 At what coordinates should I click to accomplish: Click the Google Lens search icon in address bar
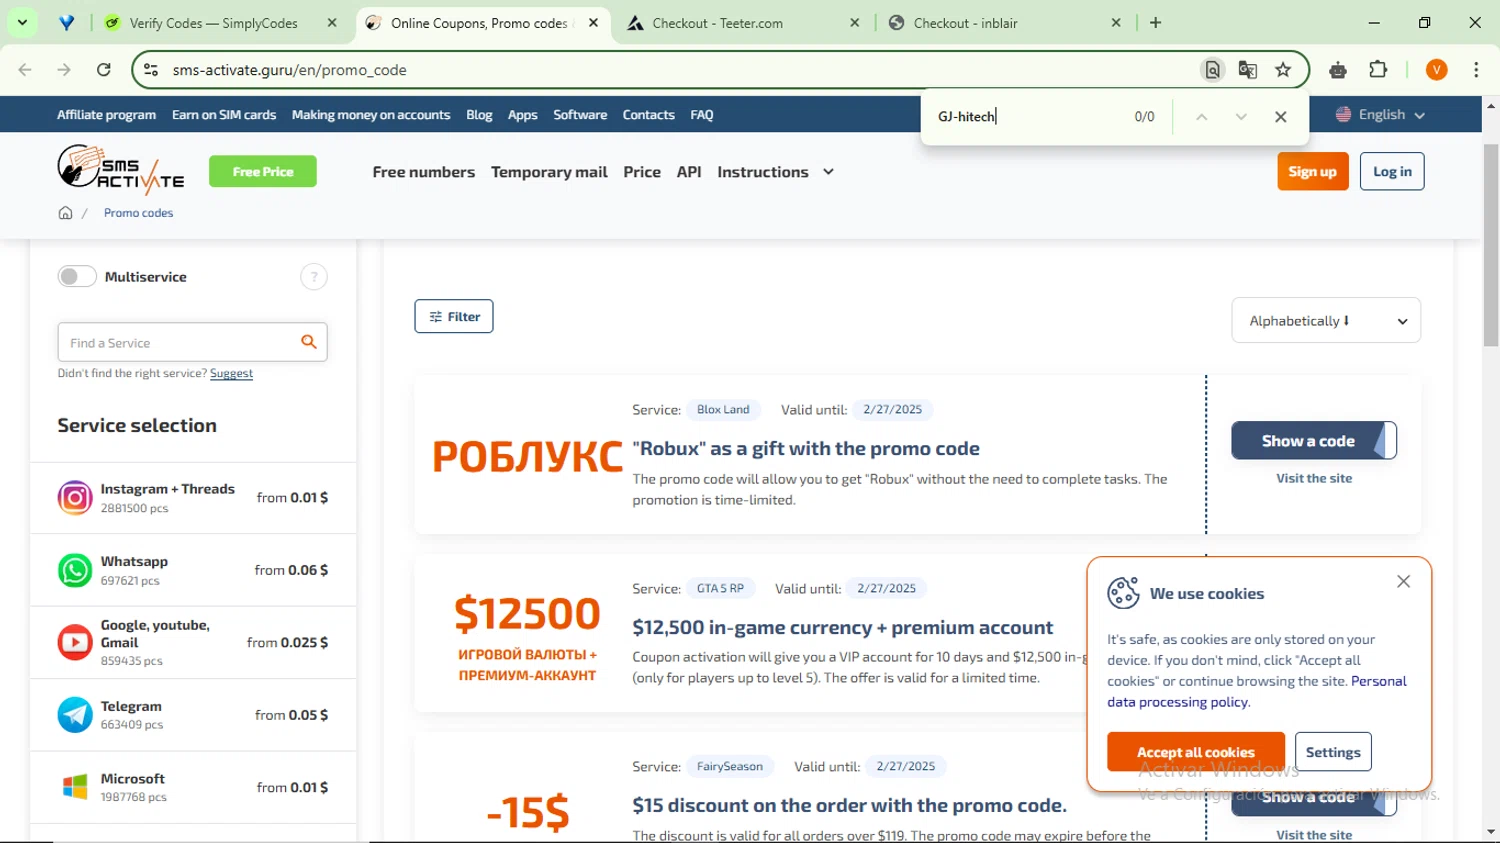(x=1212, y=70)
